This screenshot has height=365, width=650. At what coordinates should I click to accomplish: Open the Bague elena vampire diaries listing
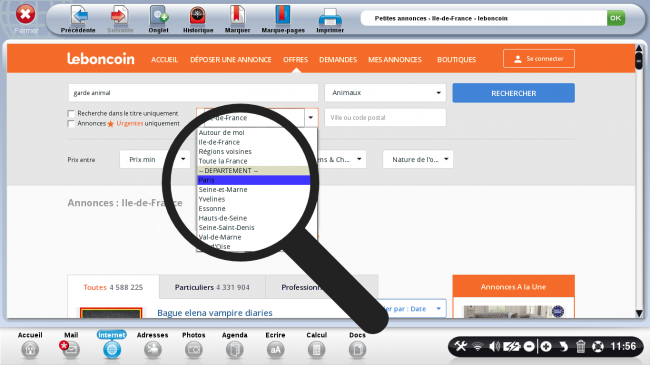(x=215, y=313)
